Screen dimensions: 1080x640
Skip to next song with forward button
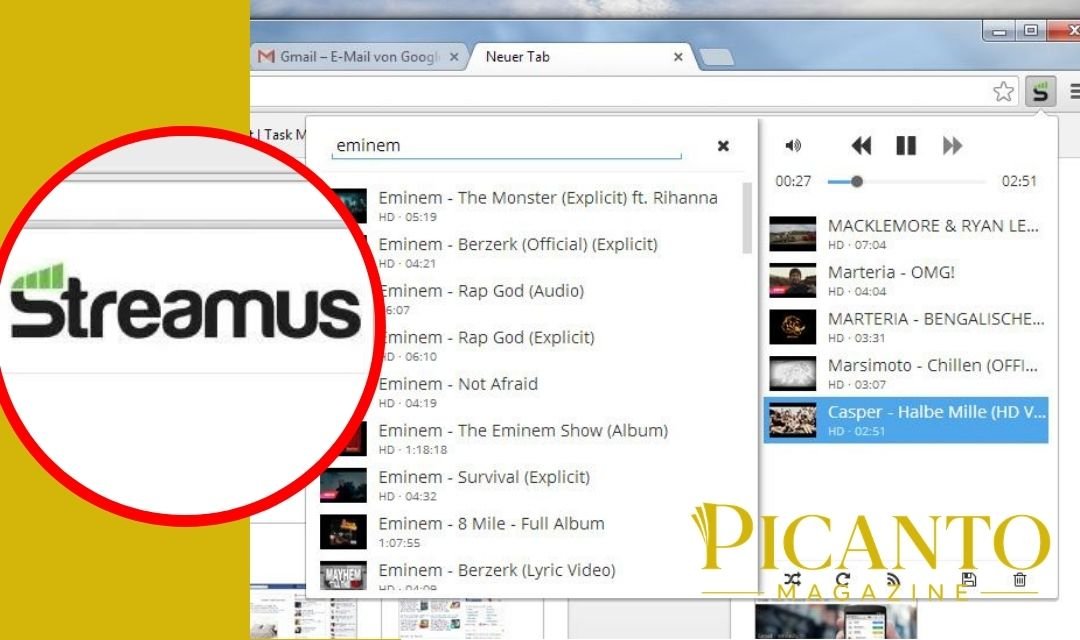click(952, 145)
